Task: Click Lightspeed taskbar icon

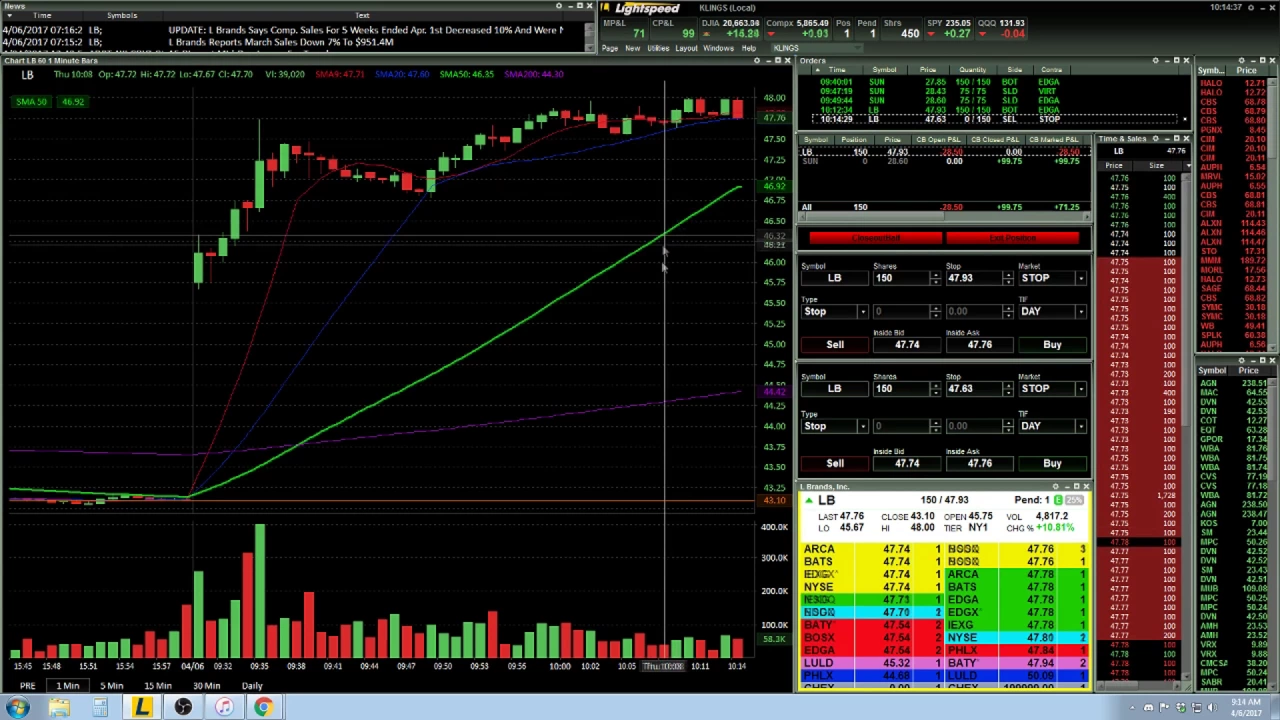Action: 142,707
